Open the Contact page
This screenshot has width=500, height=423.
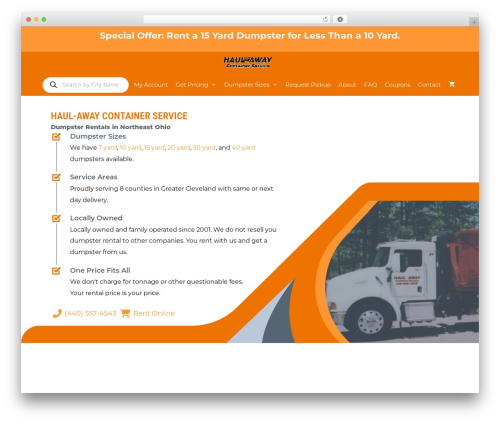coord(429,85)
